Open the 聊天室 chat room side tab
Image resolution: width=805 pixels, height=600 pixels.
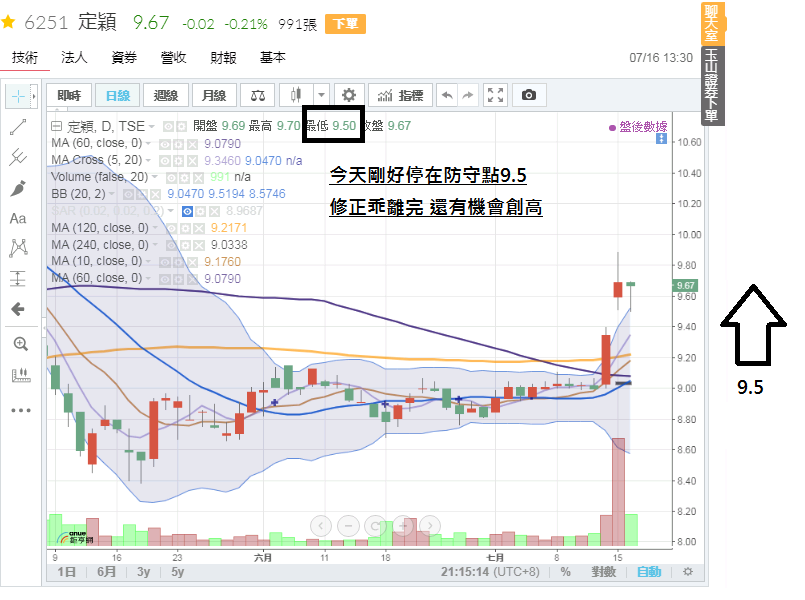tap(713, 24)
